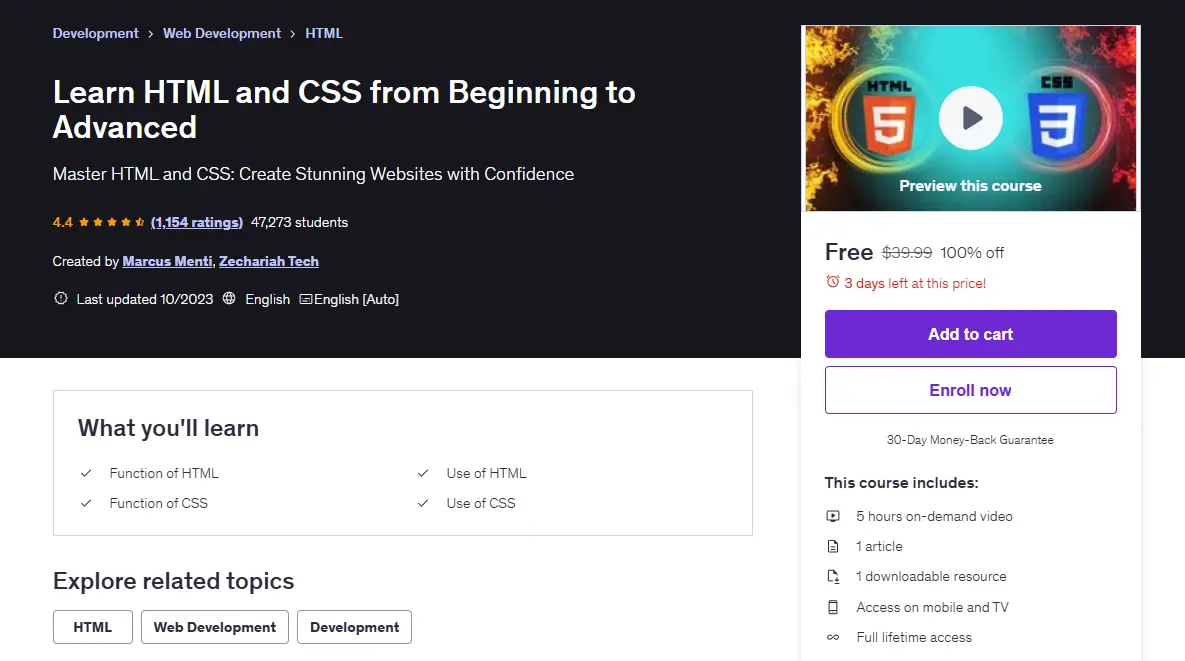
Task: Click the This course includes heading
Action: point(901,483)
